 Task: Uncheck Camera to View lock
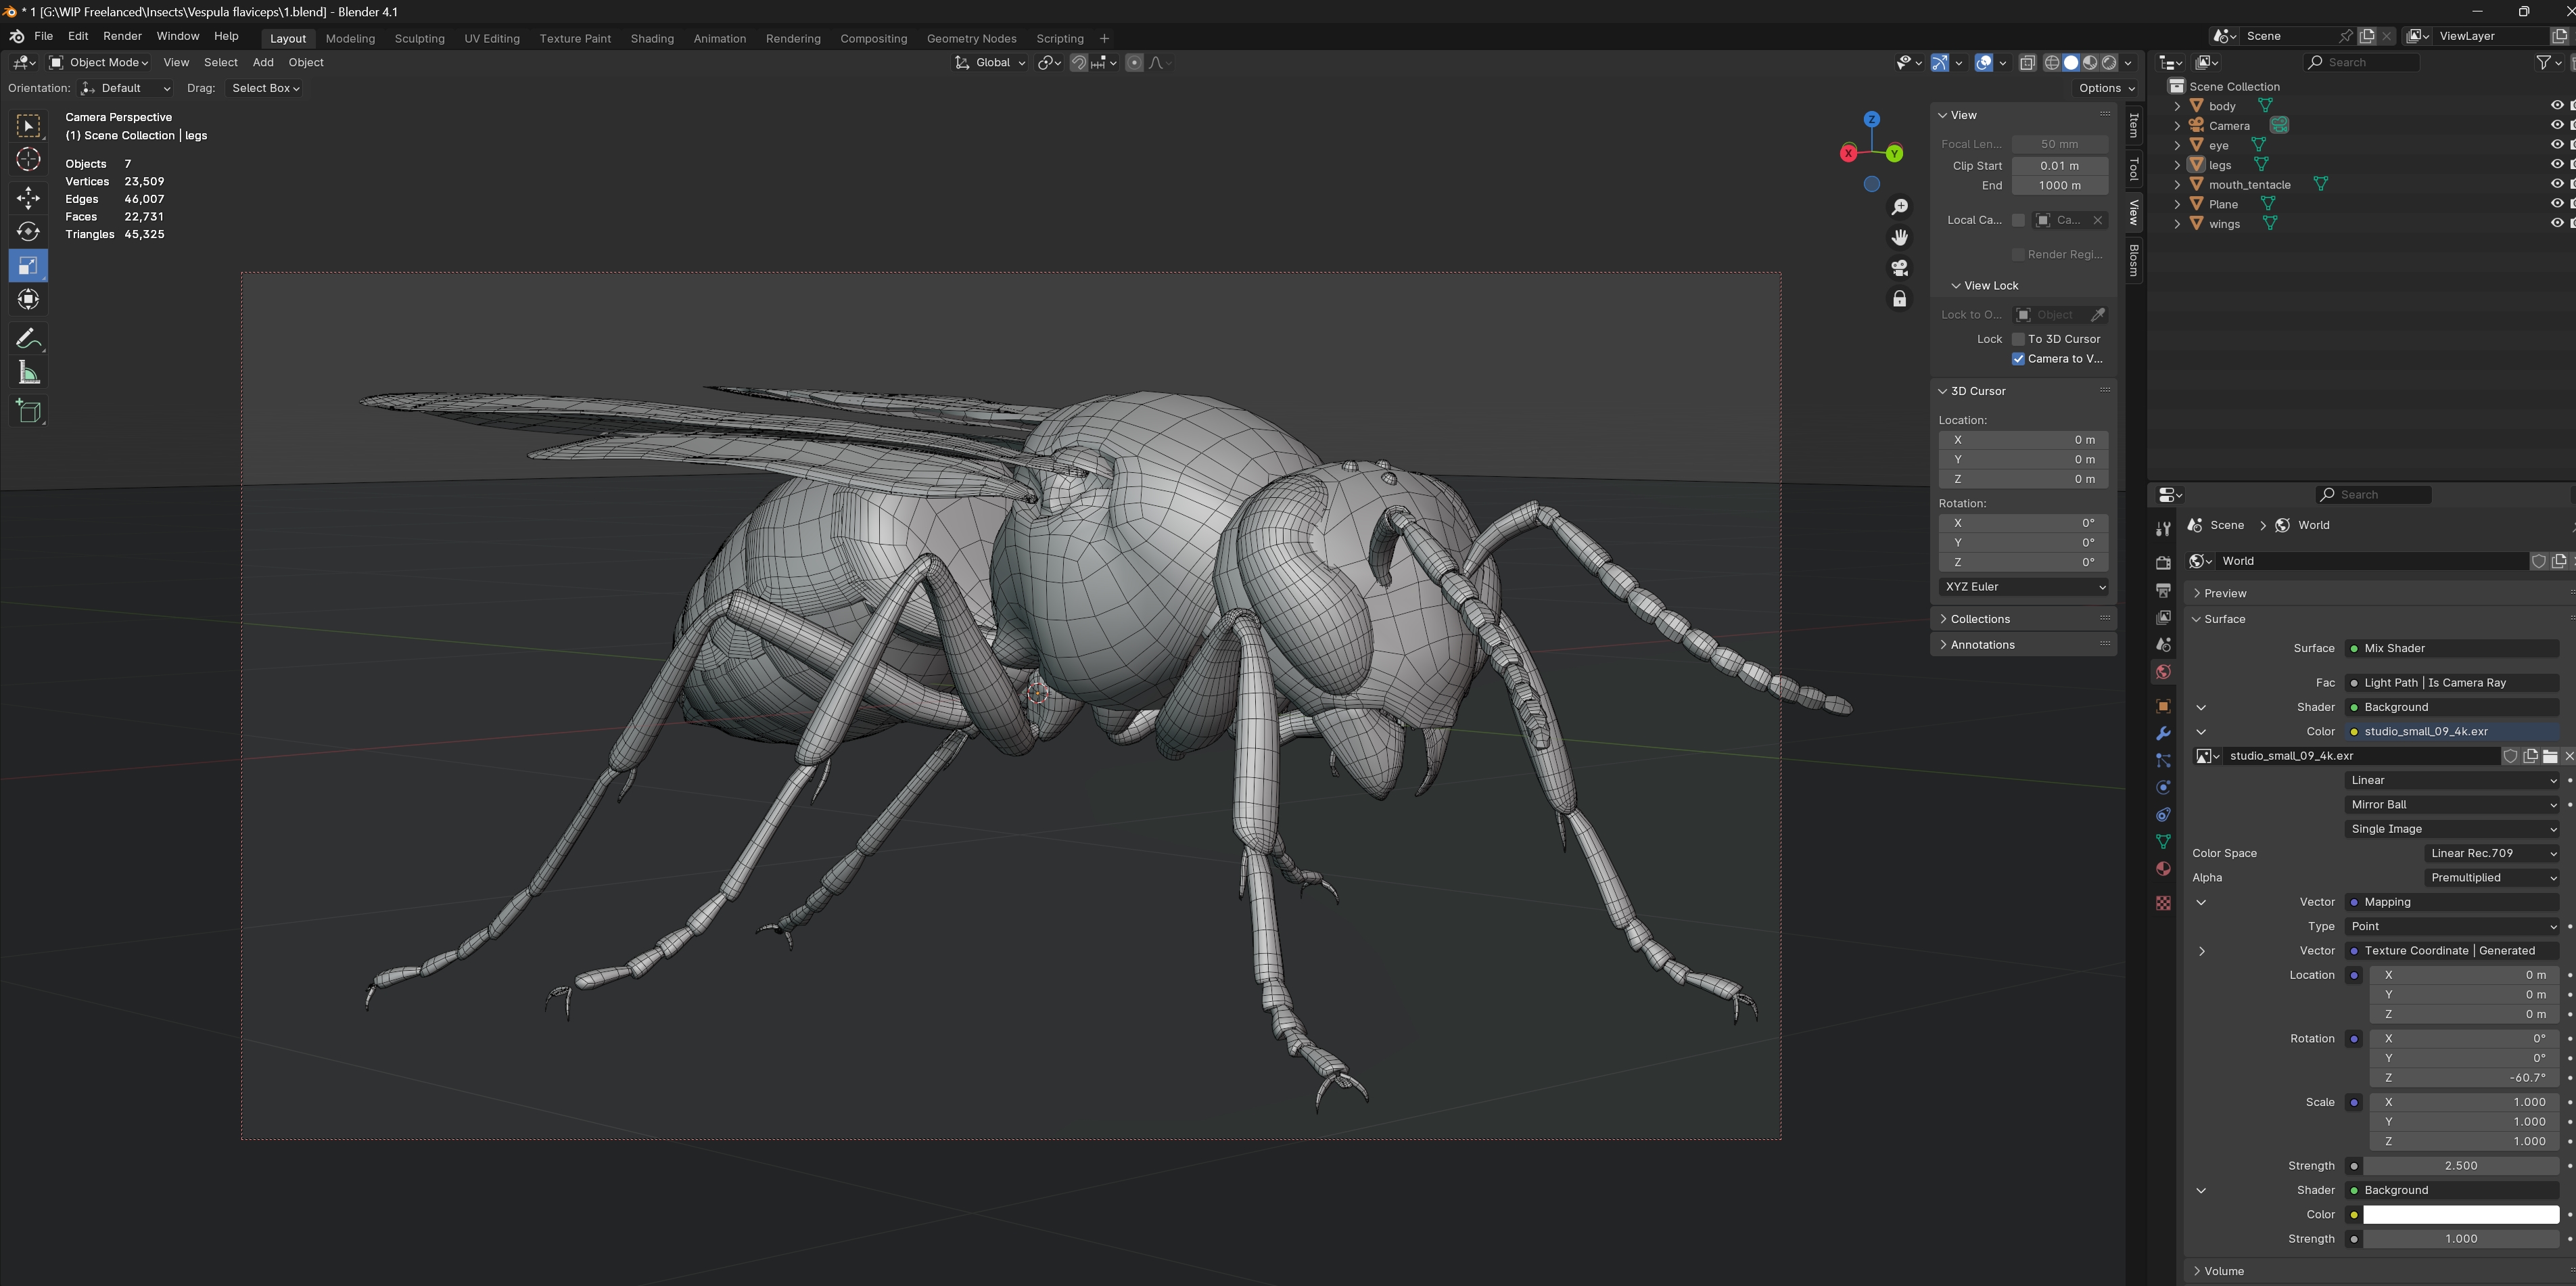point(2018,359)
